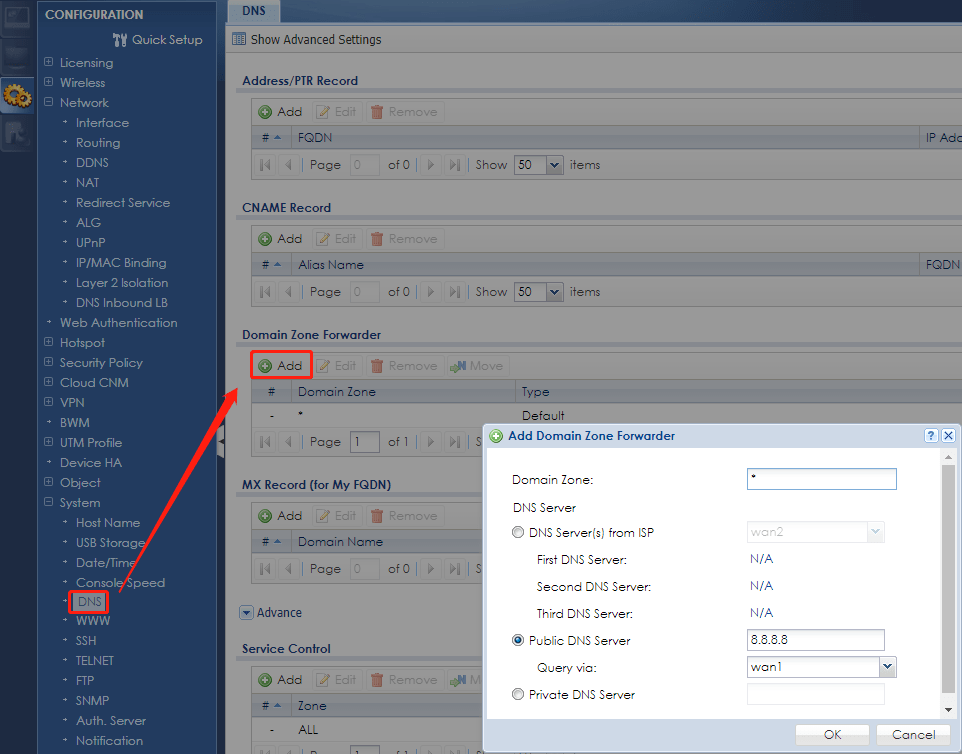Open help in Add Domain Zone Forwarder dialog

pyautogui.click(x=931, y=436)
